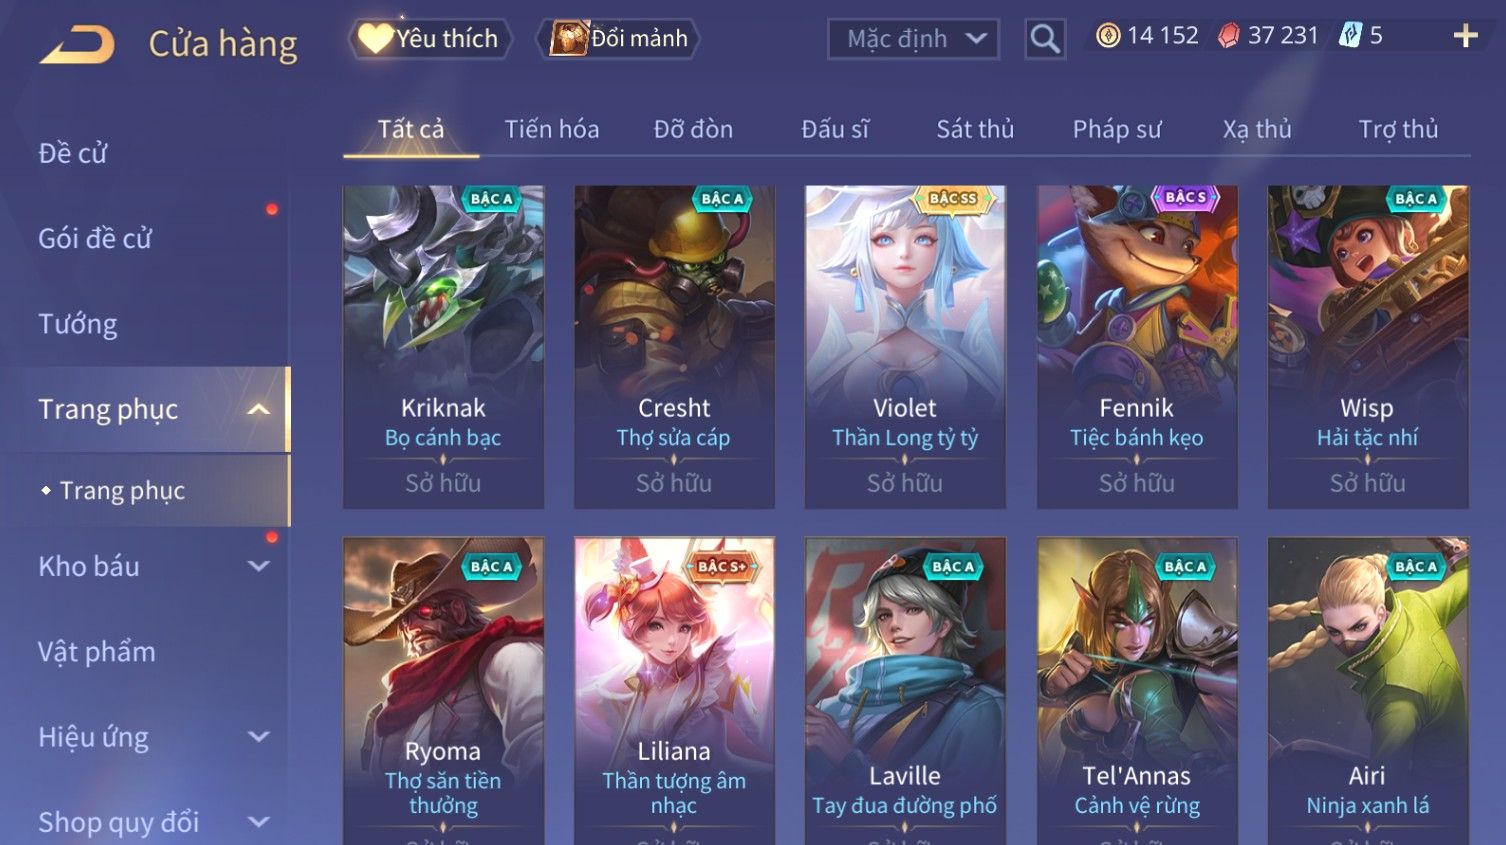1506x845 pixels.
Task: Open the Mặc định sort dropdown
Action: pos(913,39)
